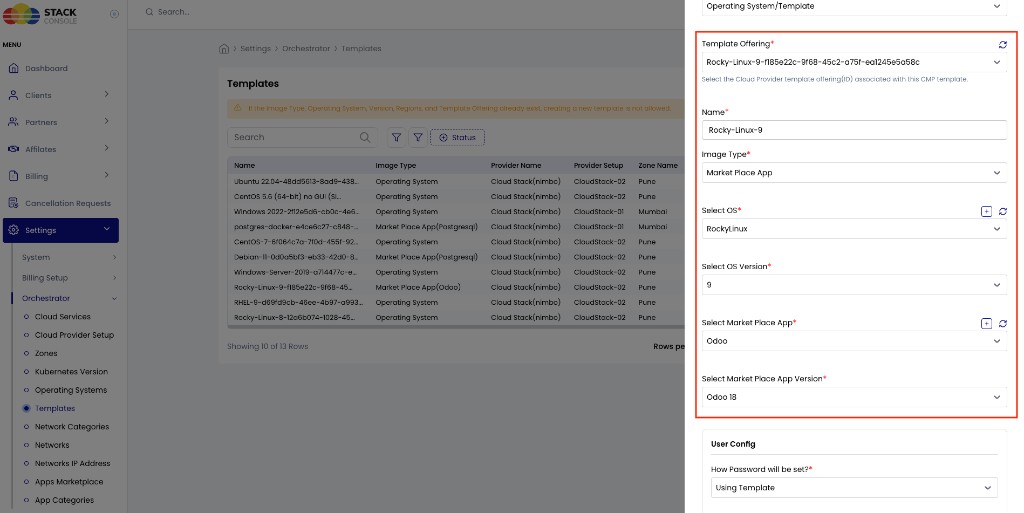Viewport: 1024px width, 513px height.
Task: Open Networks IP Address page
Action: point(72,463)
